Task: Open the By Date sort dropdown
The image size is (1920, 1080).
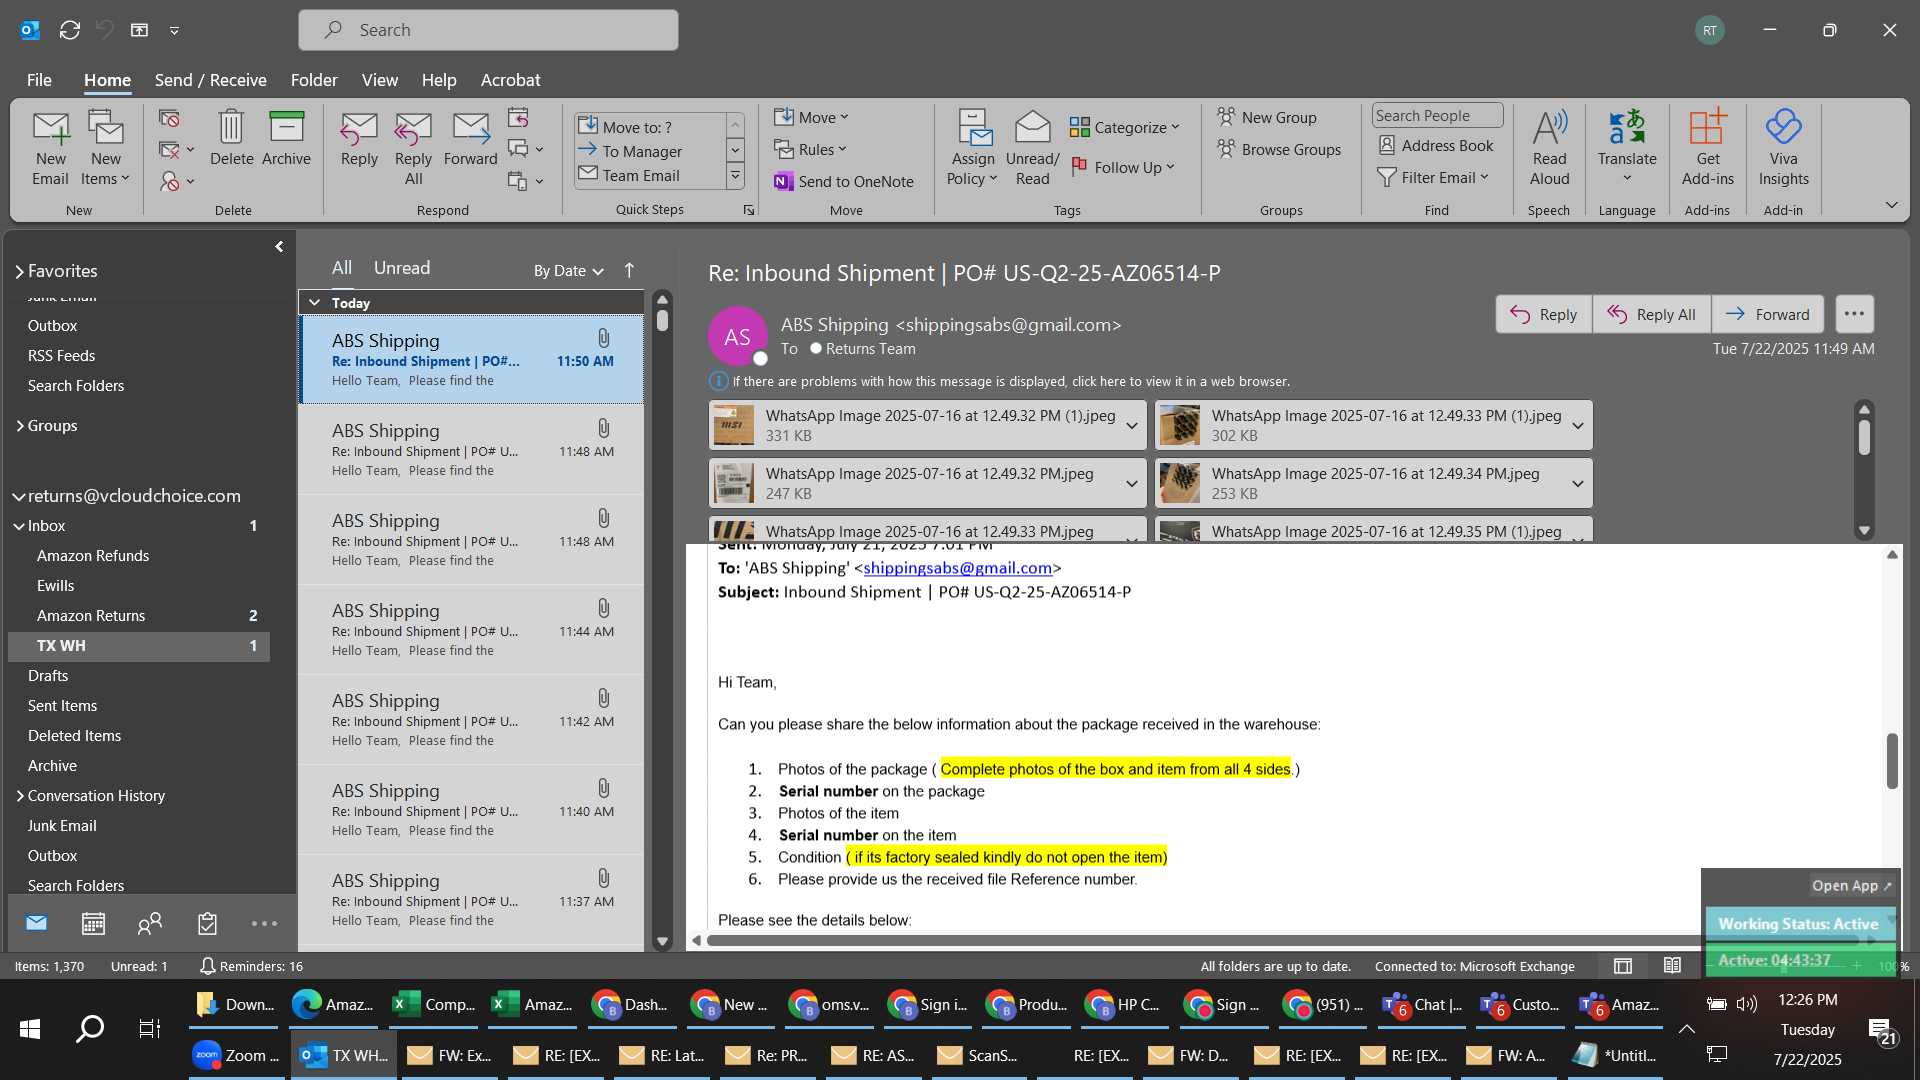Action: [568, 270]
